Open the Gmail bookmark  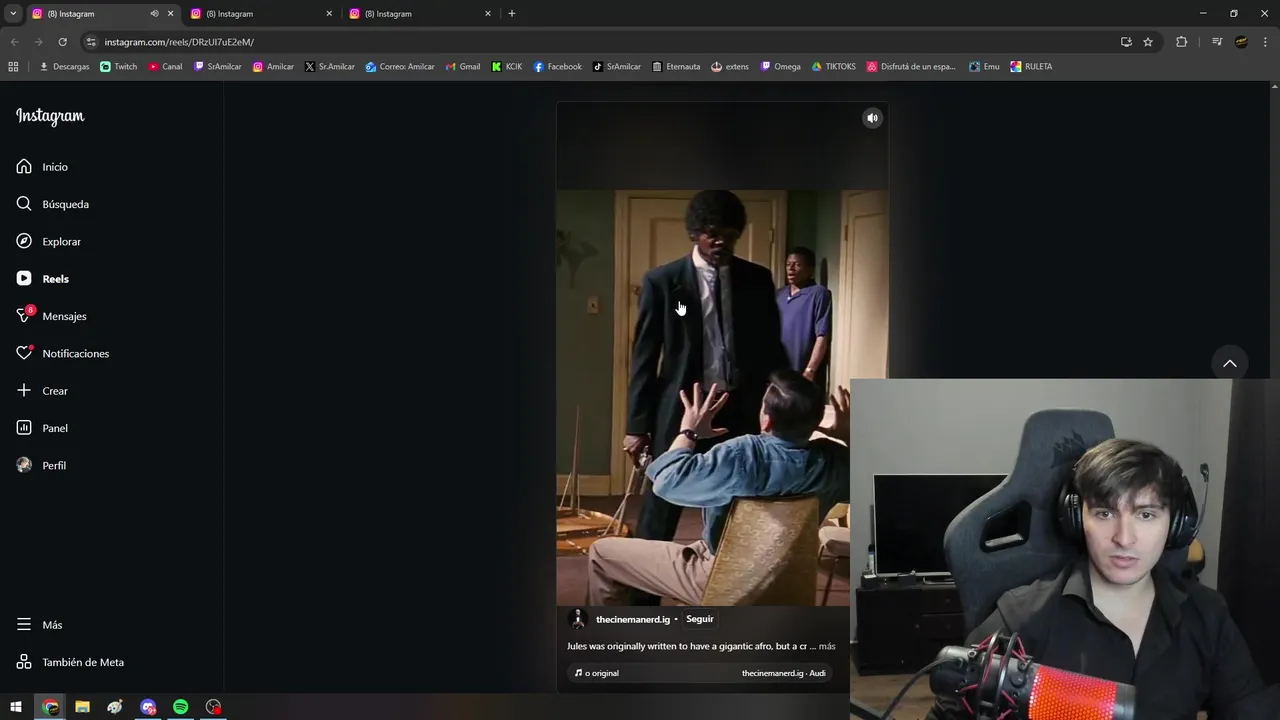coord(462,67)
